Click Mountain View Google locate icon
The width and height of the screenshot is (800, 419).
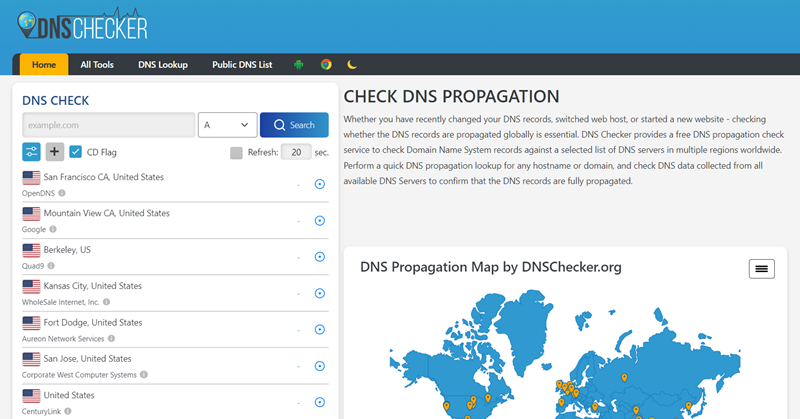click(x=320, y=220)
